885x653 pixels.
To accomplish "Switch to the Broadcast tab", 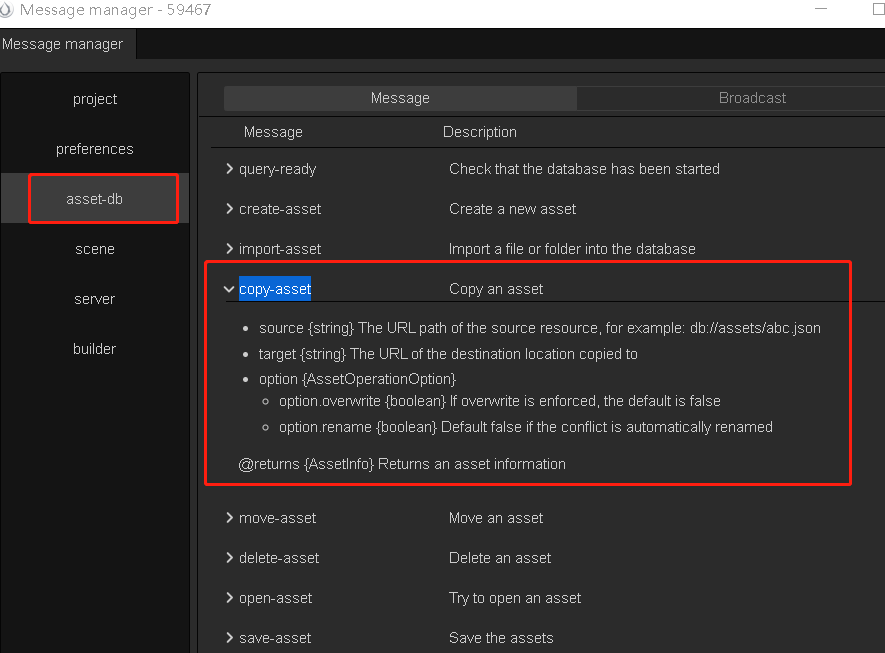I will (752, 98).
